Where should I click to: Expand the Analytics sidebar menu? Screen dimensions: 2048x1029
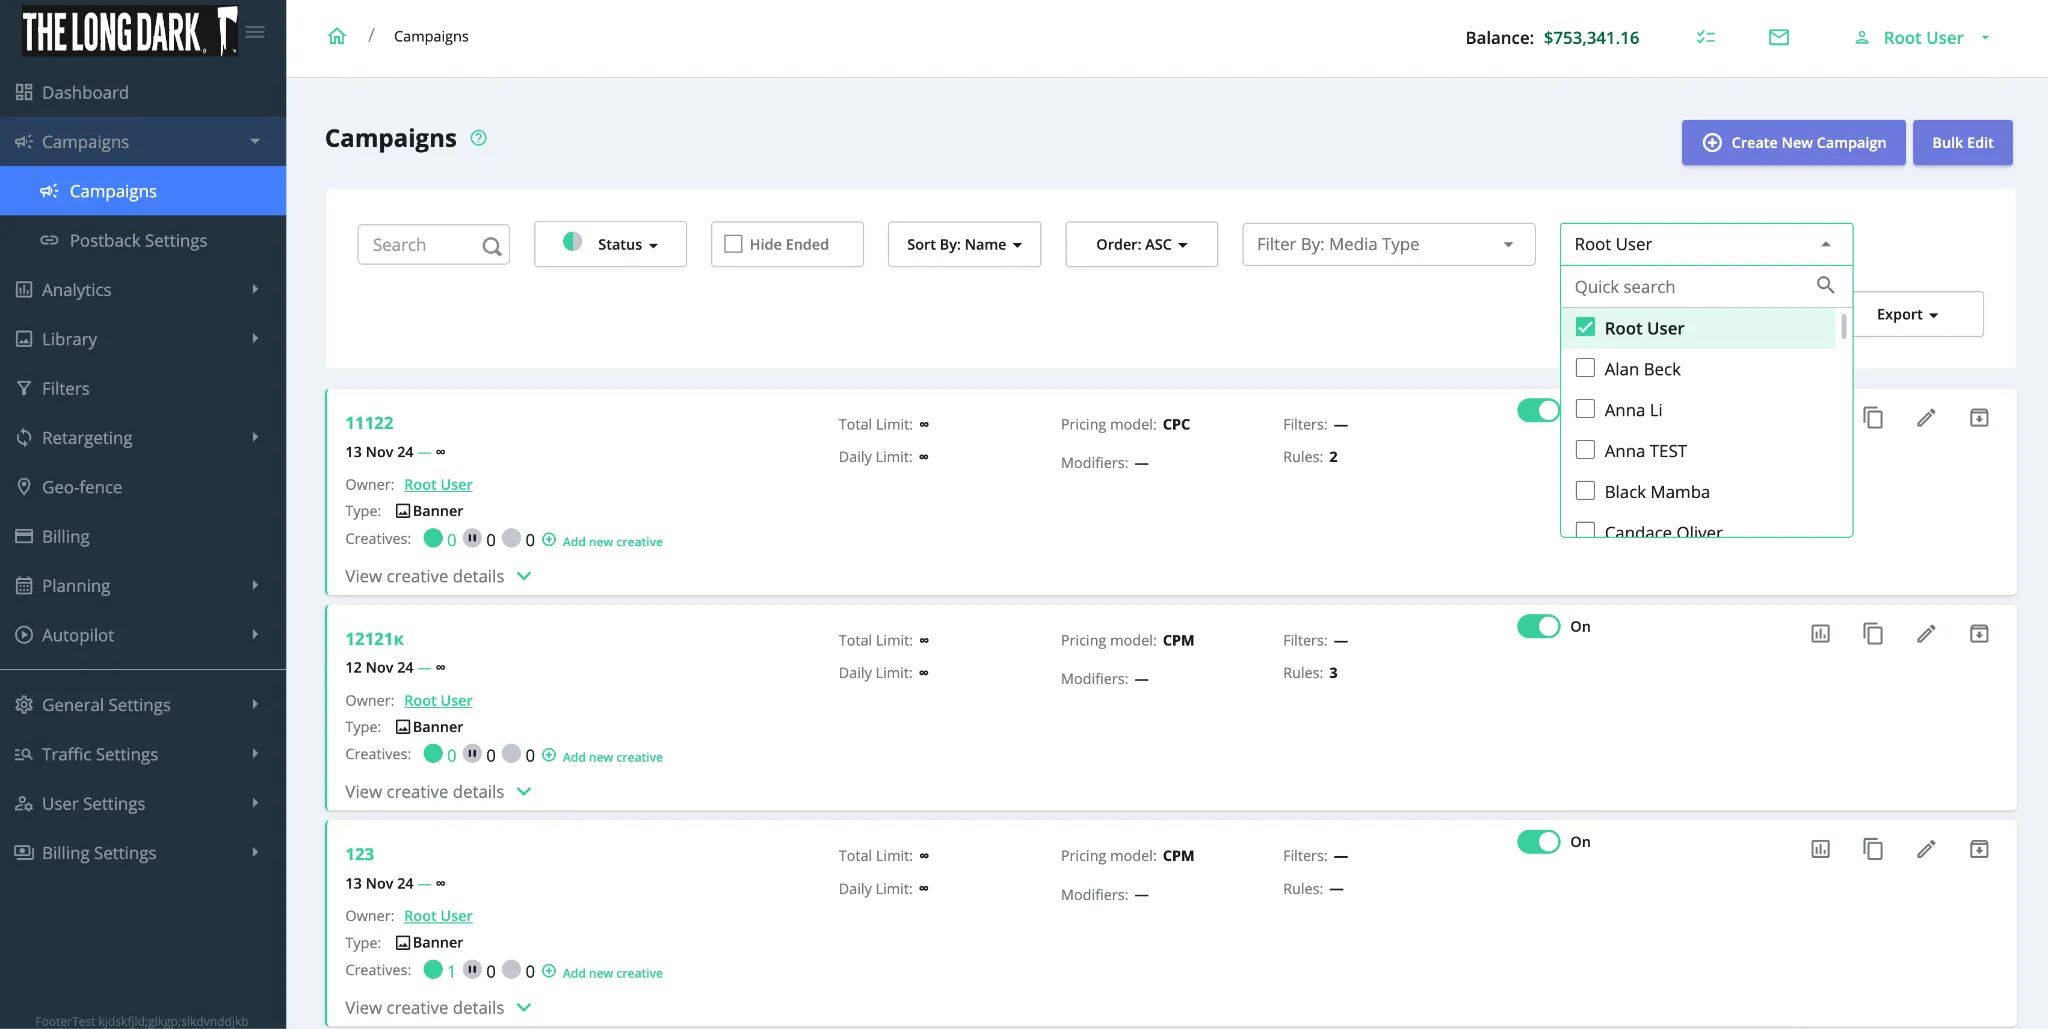click(x=143, y=289)
